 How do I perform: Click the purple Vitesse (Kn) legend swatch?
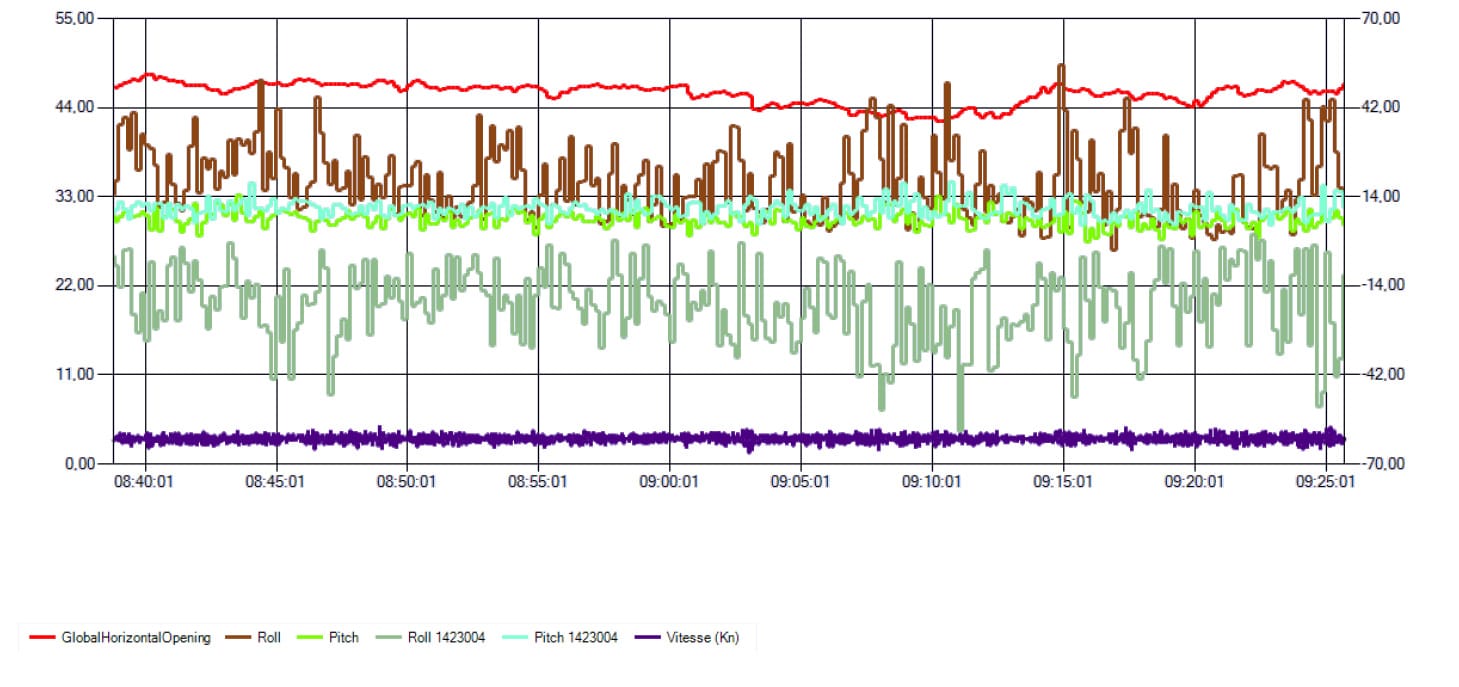click(x=647, y=637)
